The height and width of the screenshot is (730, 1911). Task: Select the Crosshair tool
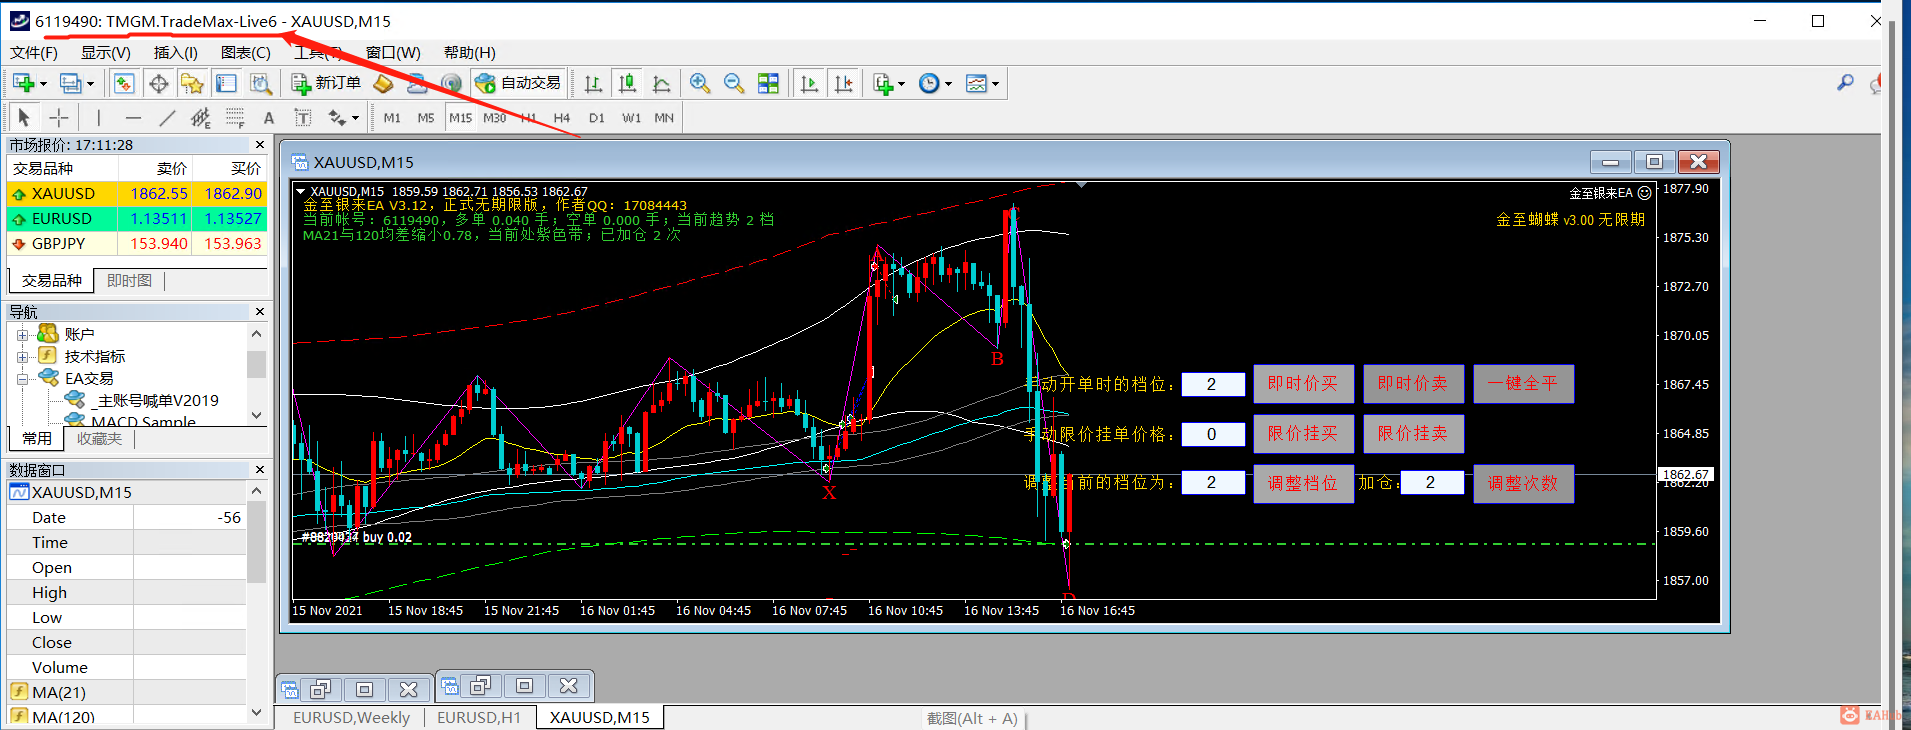click(59, 118)
